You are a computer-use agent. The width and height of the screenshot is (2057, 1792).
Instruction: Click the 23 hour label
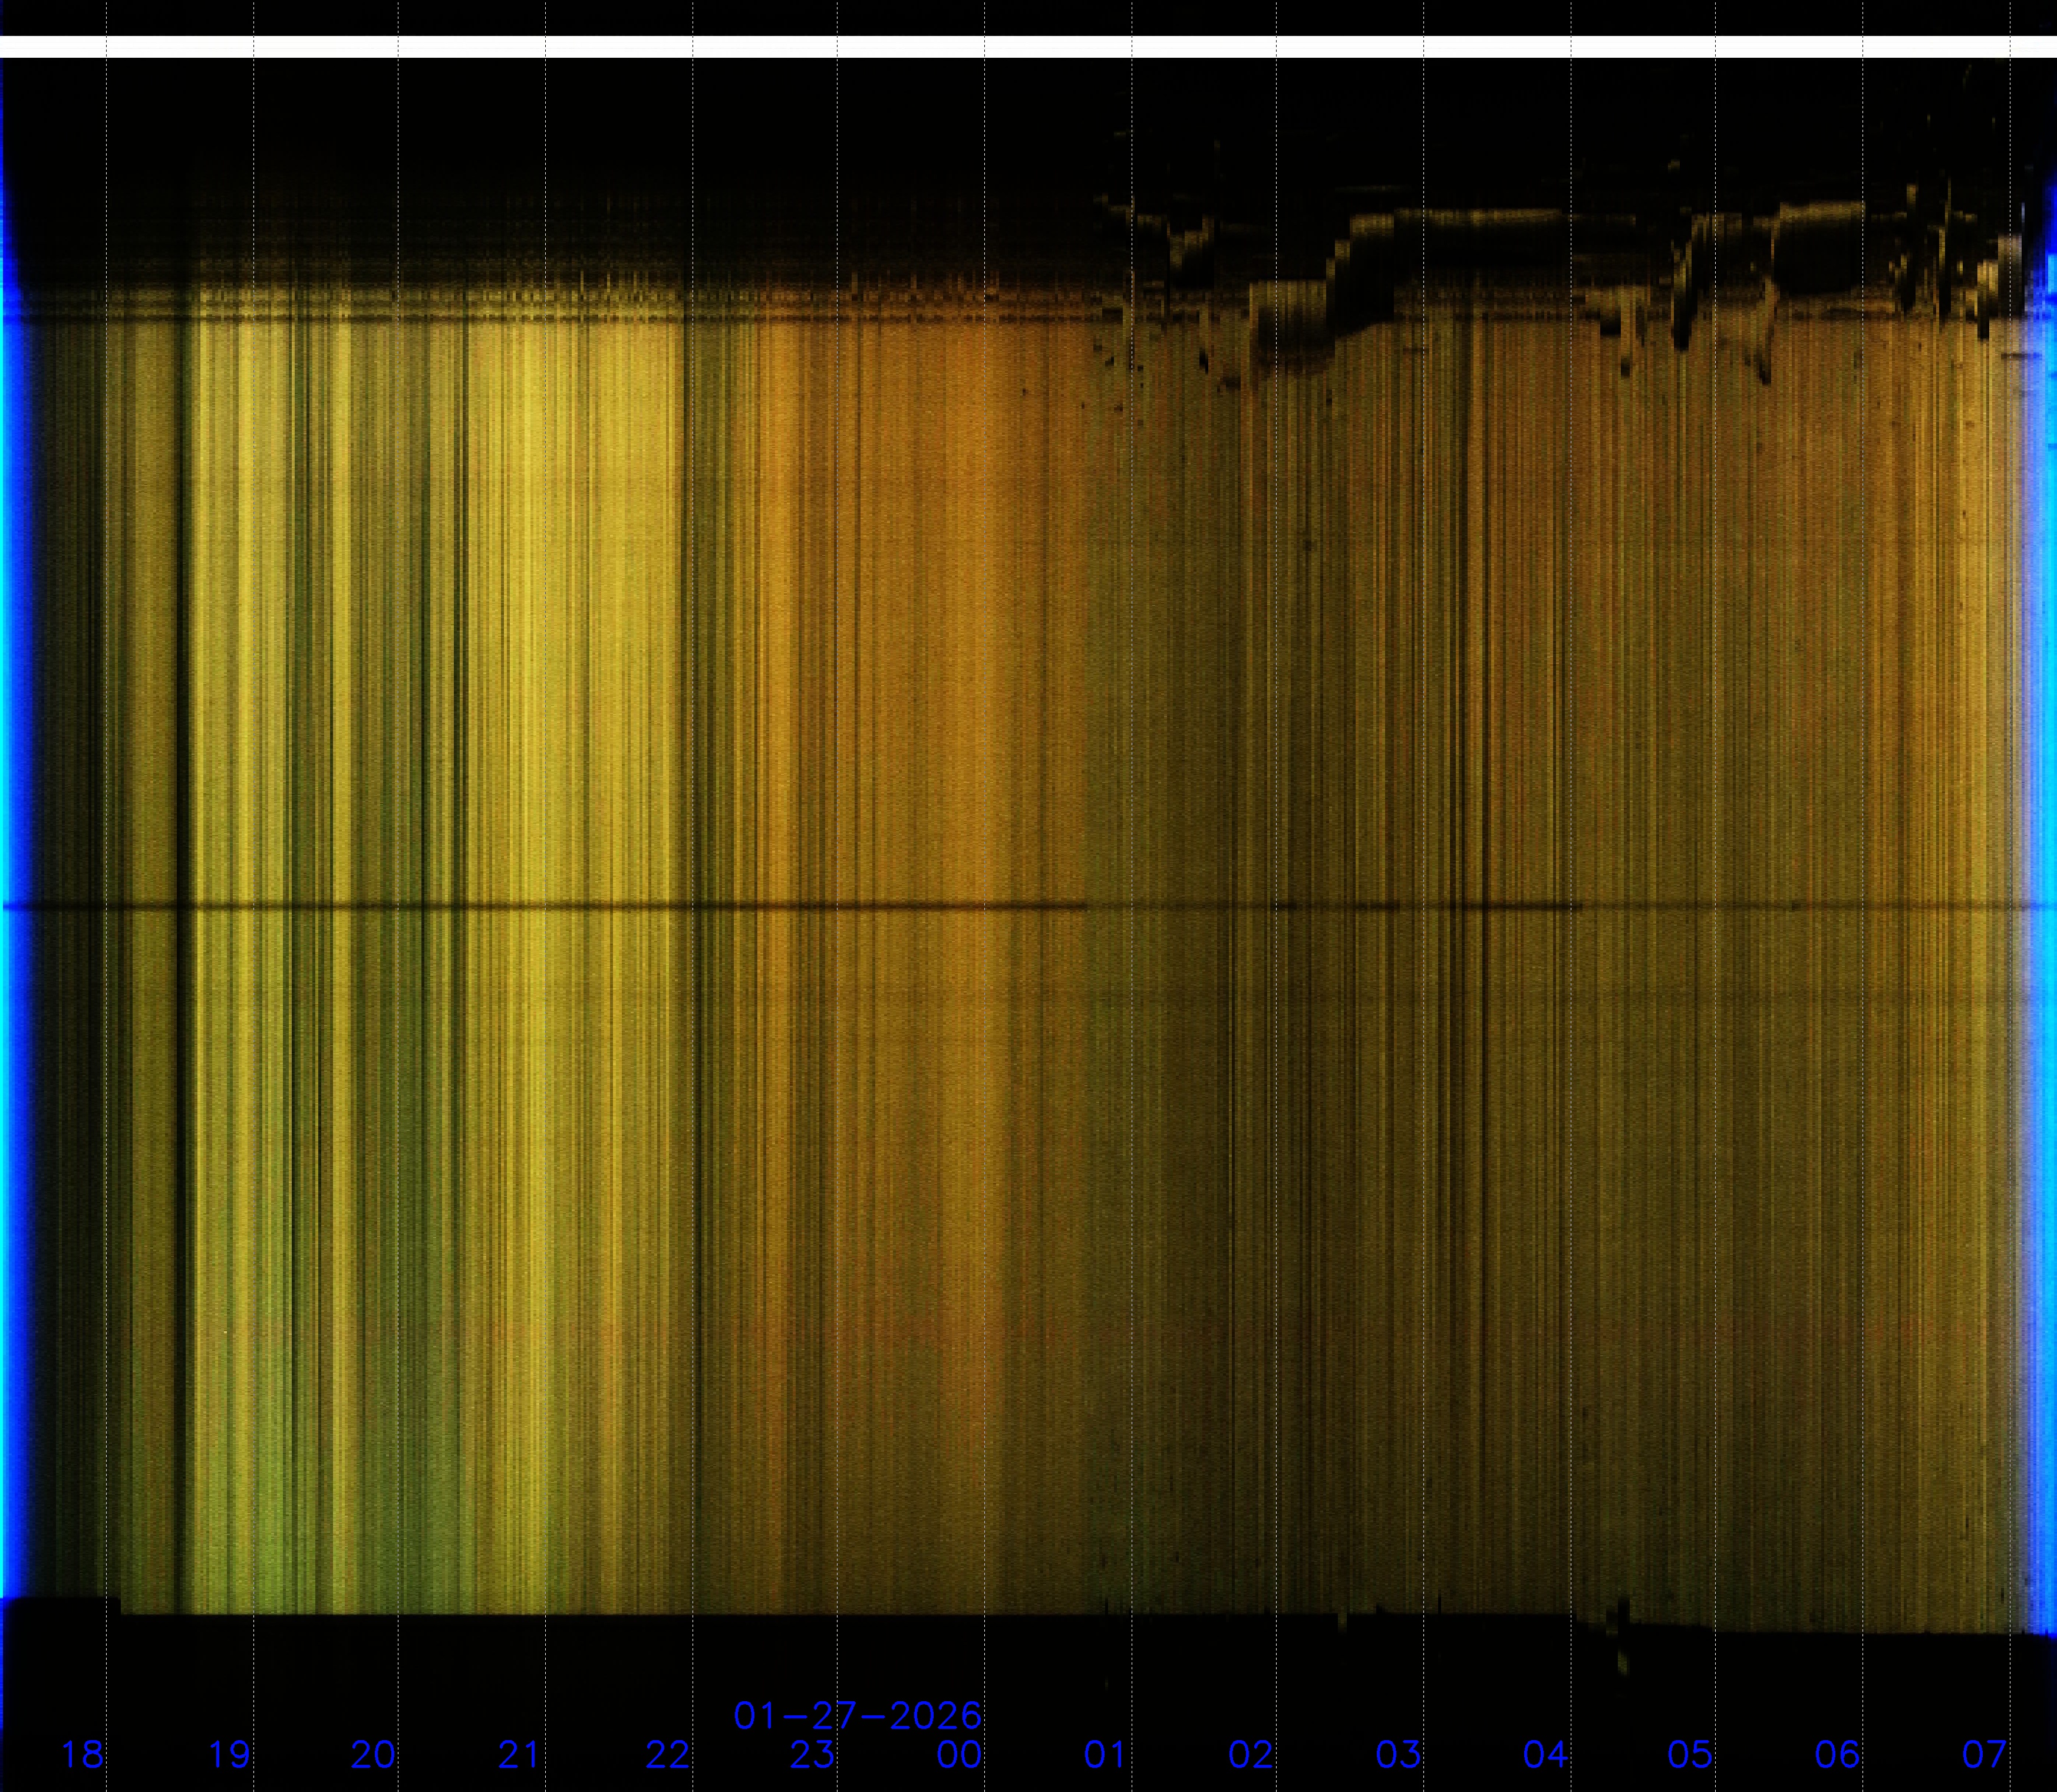pyautogui.click(x=812, y=1754)
